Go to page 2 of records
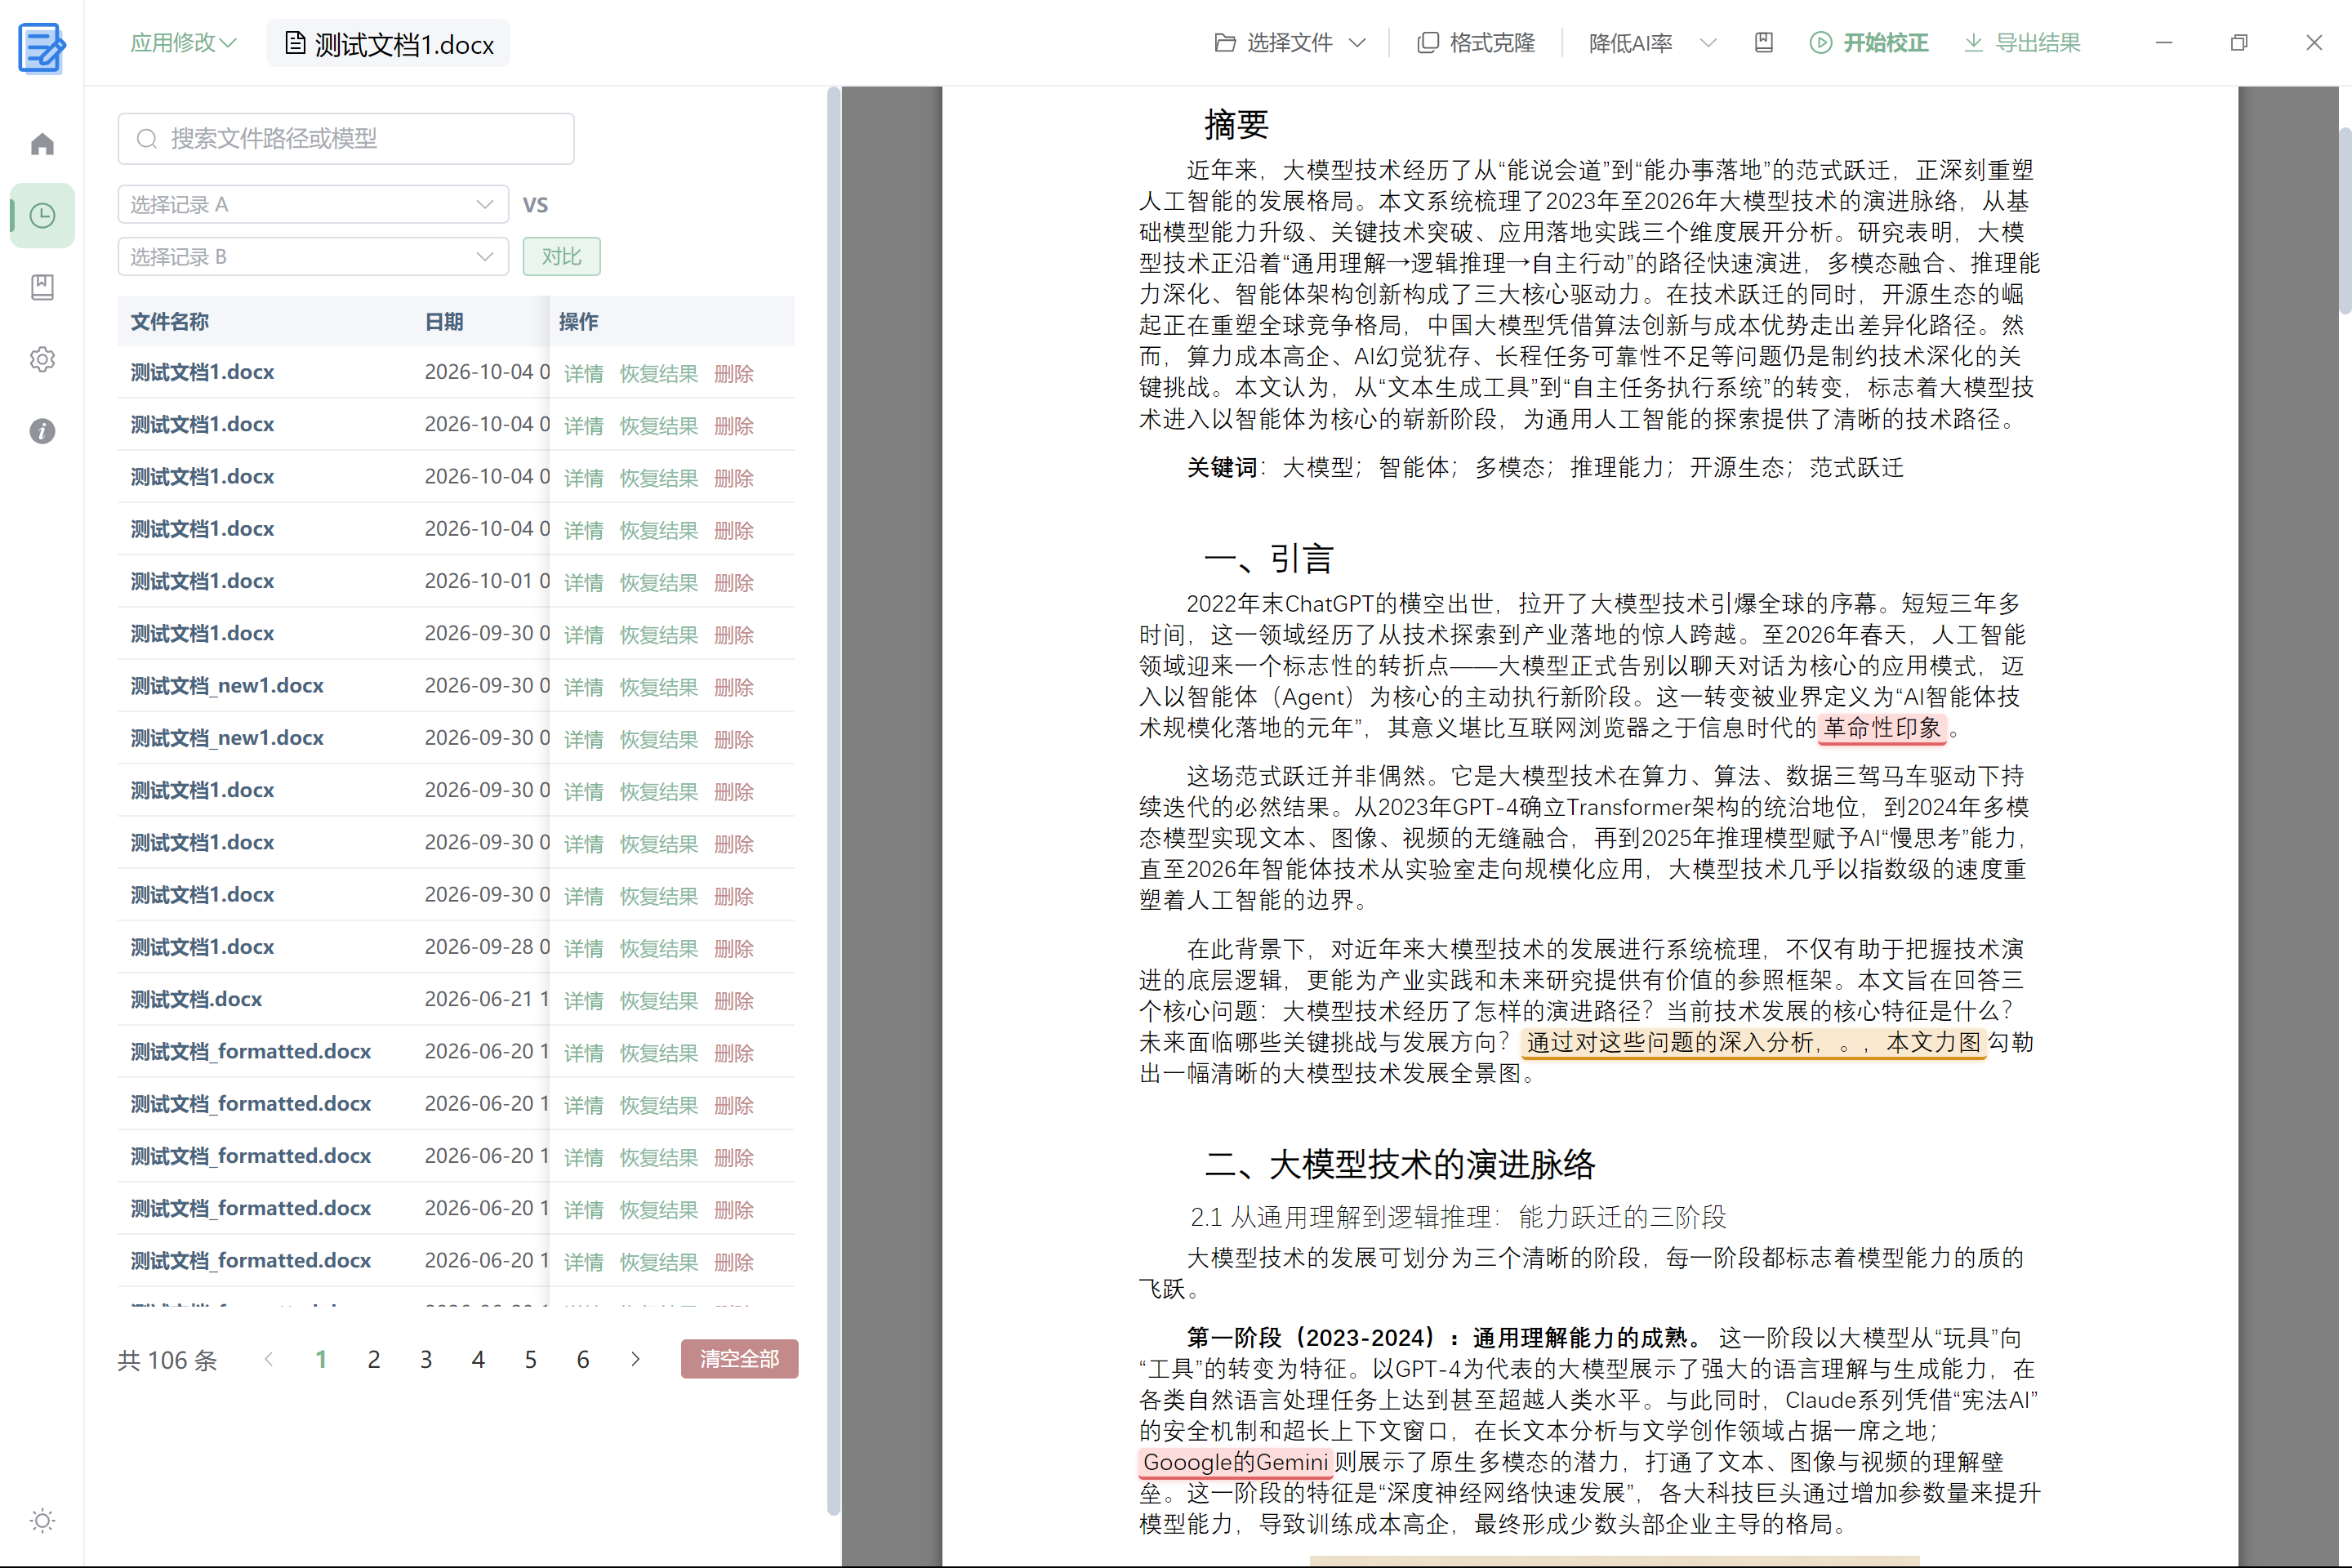The image size is (2352, 1568). click(374, 1360)
